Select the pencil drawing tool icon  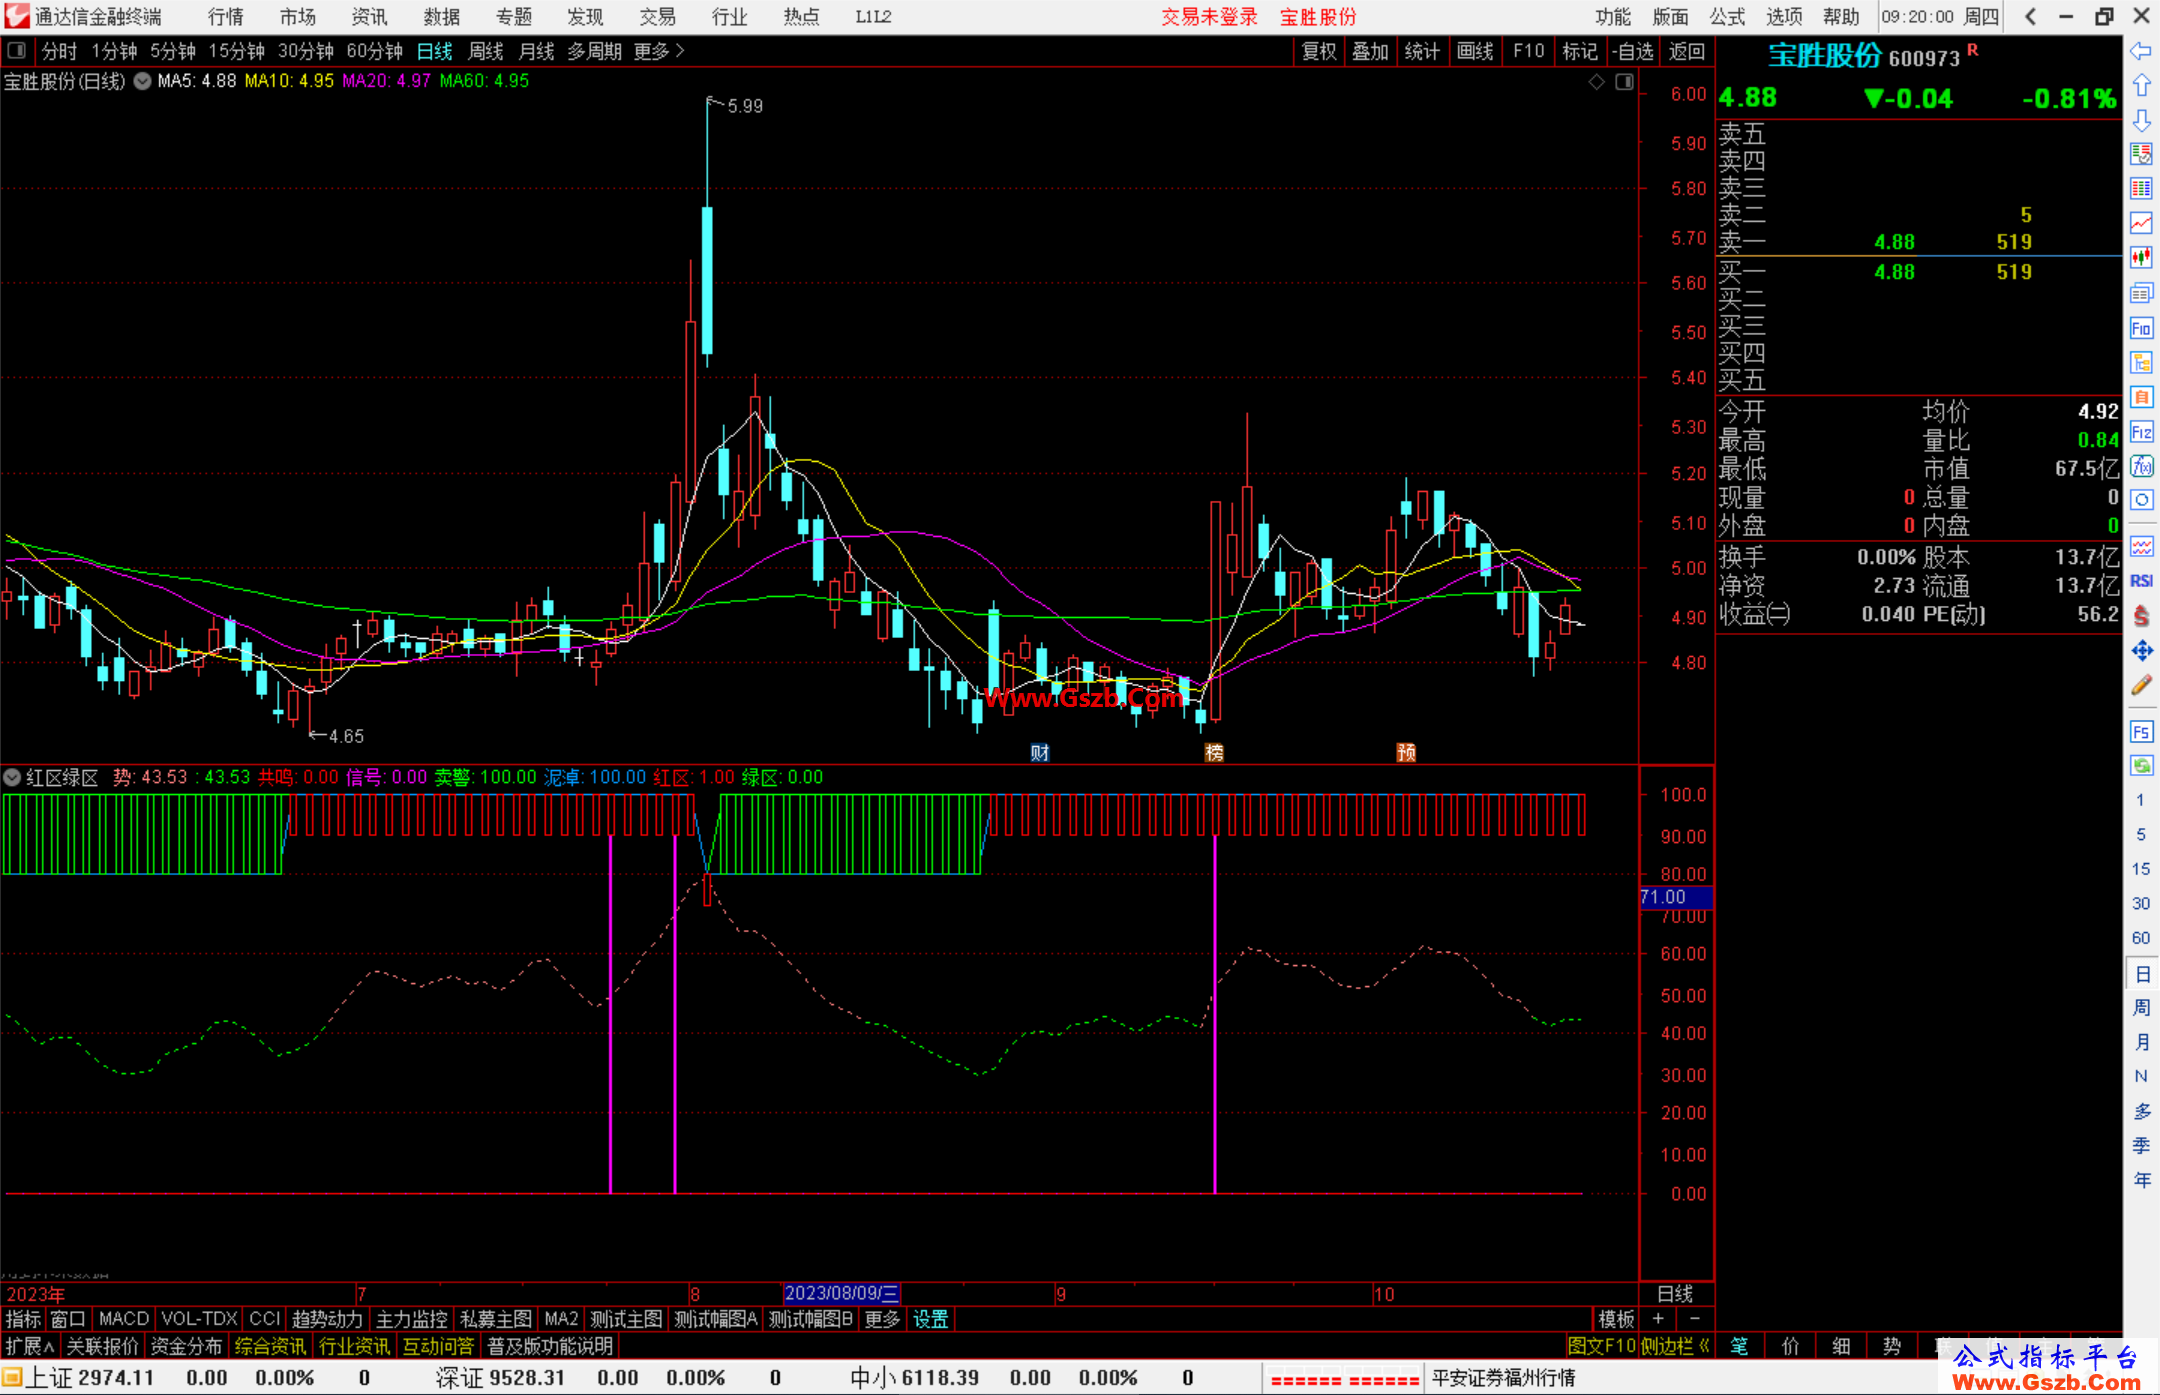click(2141, 686)
